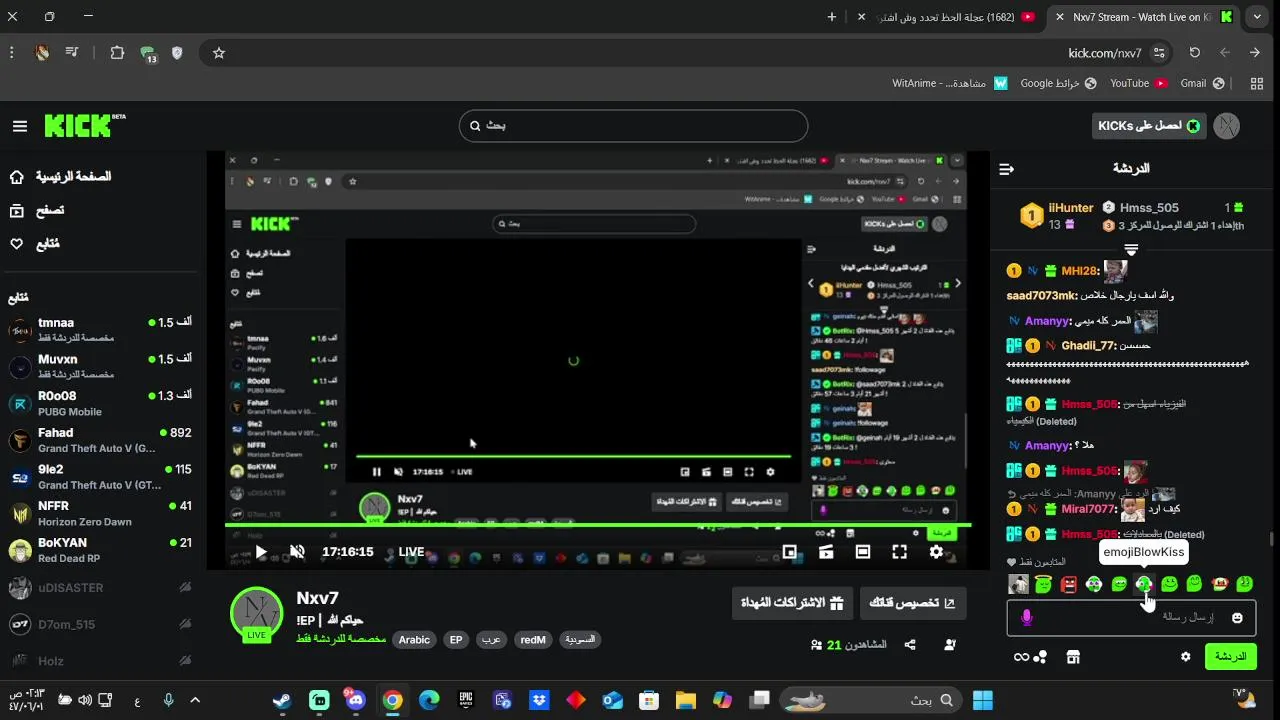Select the redM tag chip
The height and width of the screenshot is (720, 1280).
coord(533,640)
